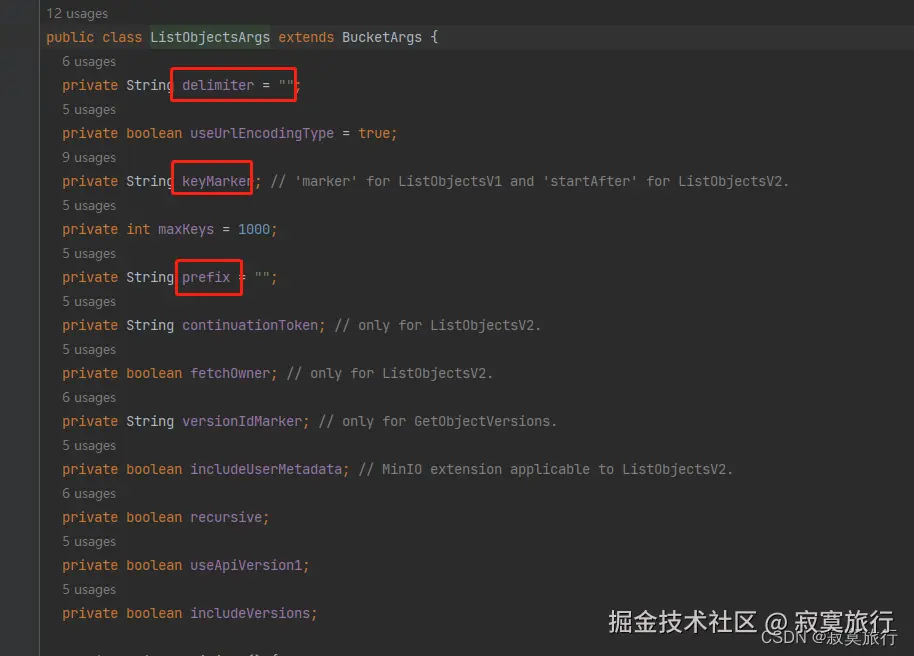Click the fetchOwner field name
Viewport: 914px width, 656px height.
(230, 373)
